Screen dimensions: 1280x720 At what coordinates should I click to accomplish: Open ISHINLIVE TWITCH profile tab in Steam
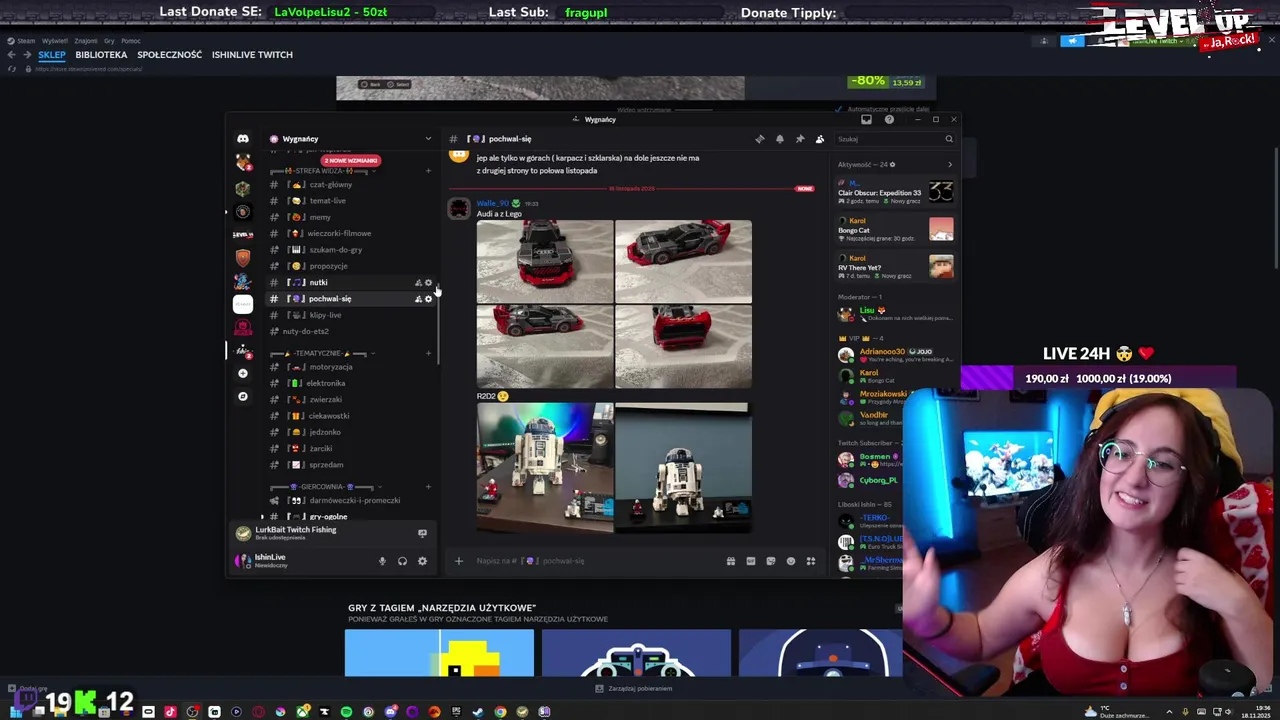[252, 55]
